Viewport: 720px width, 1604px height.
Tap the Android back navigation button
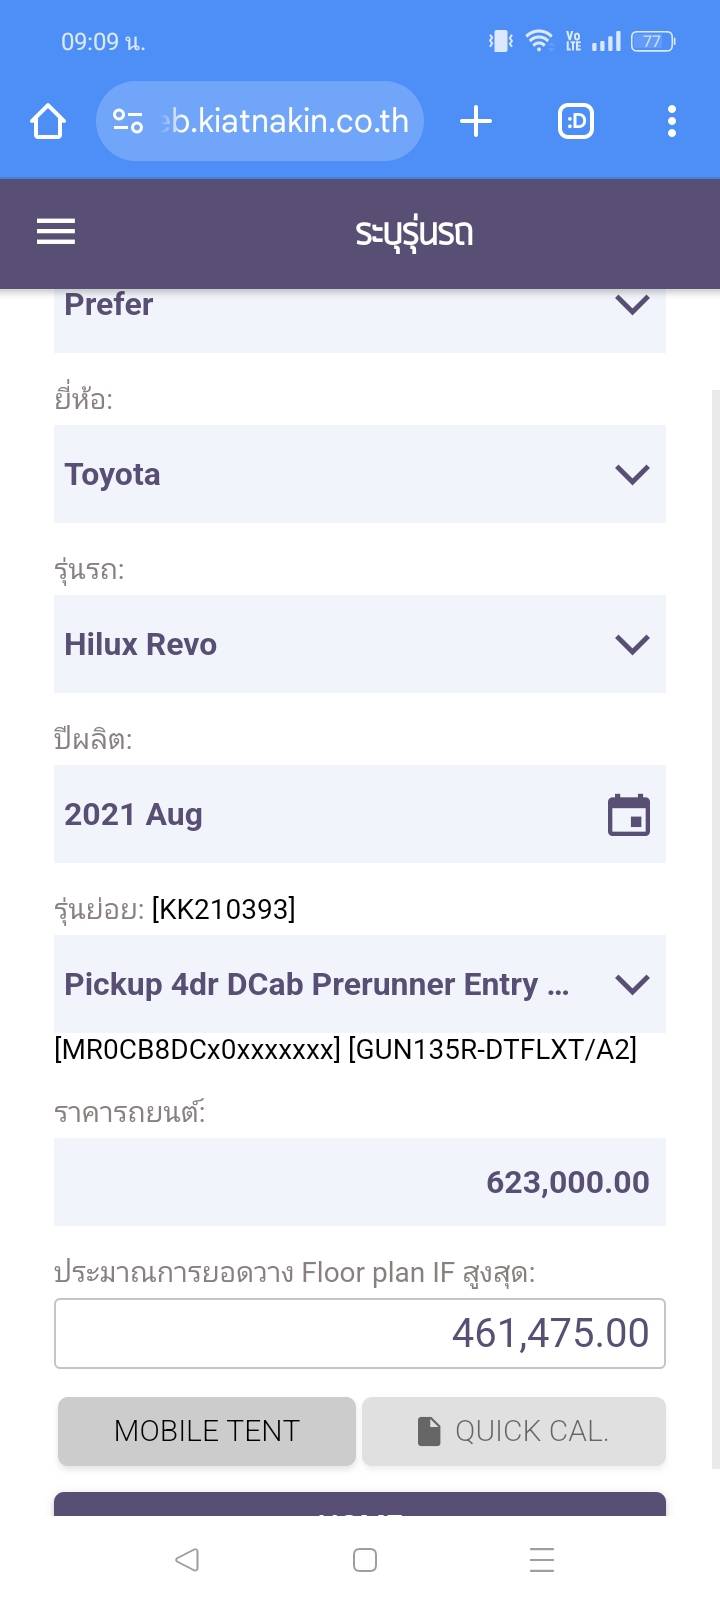(x=187, y=1560)
